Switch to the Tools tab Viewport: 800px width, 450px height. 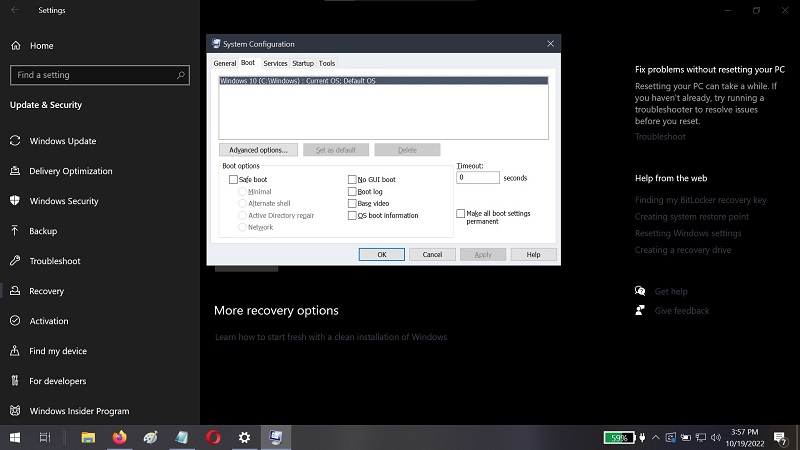327,63
